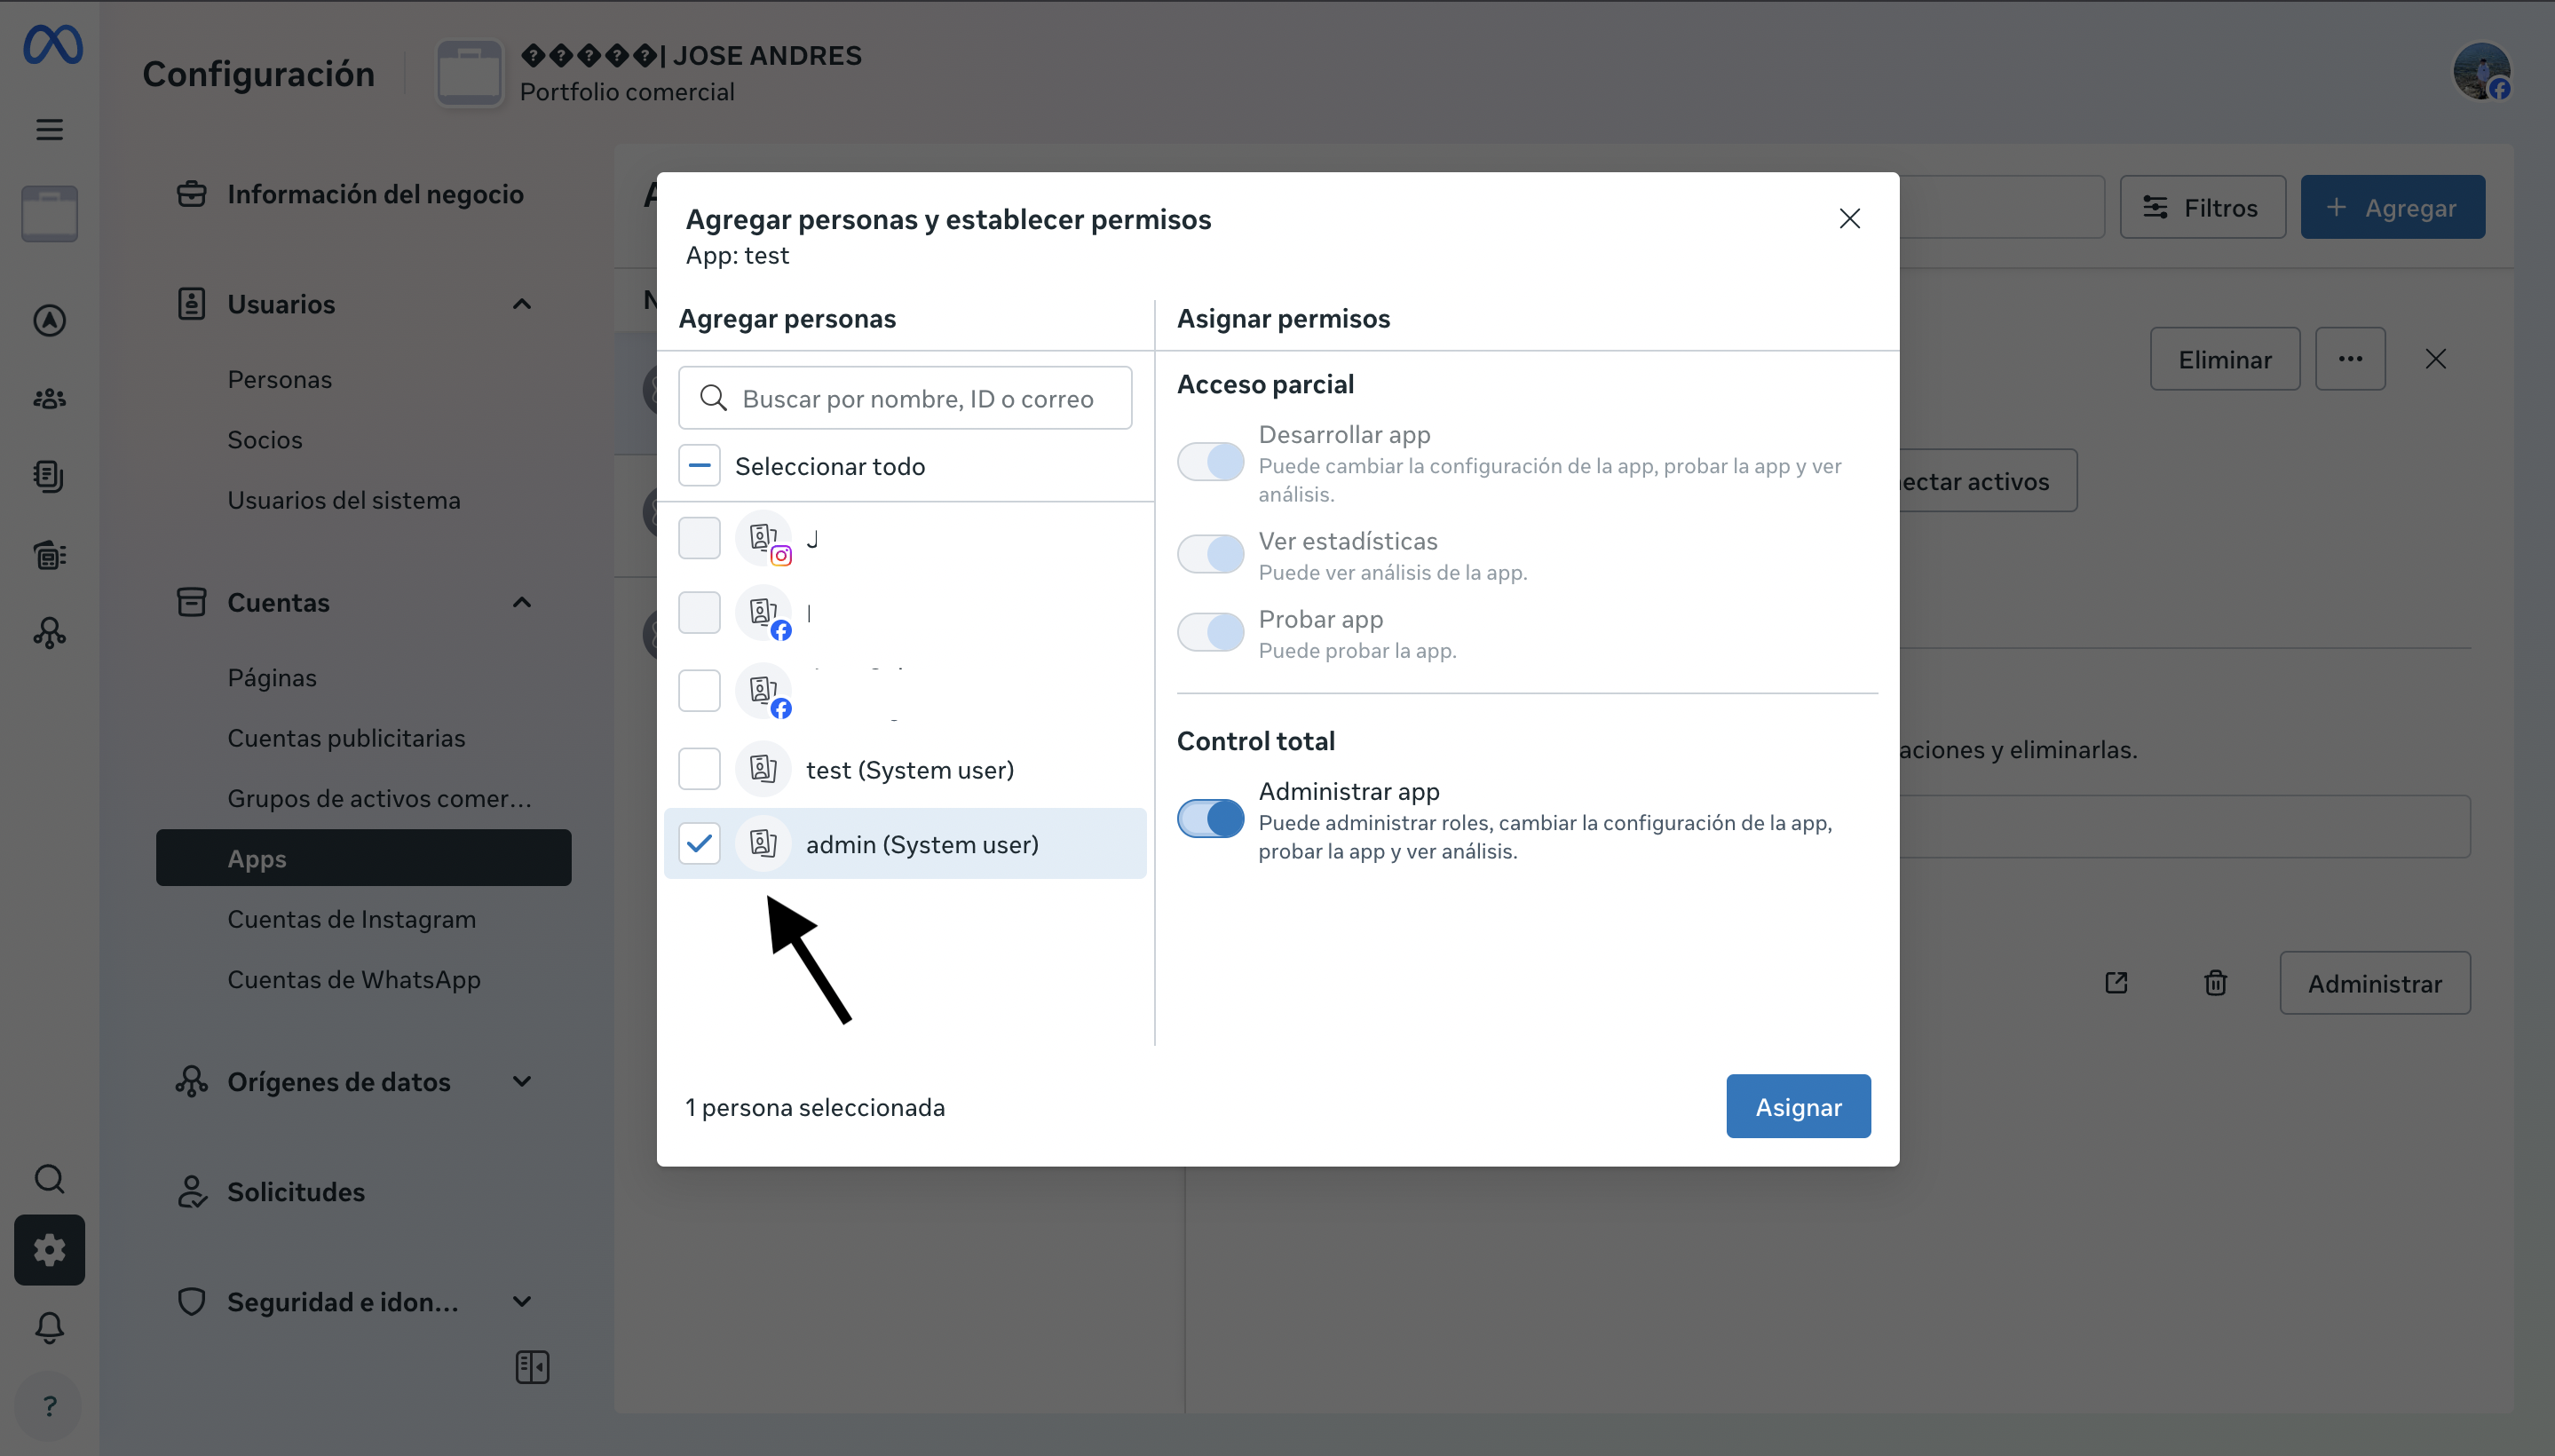Click the search magnifier in left rail
Image resolution: width=2555 pixels, height=1456 pixels.
point(49,1179)
